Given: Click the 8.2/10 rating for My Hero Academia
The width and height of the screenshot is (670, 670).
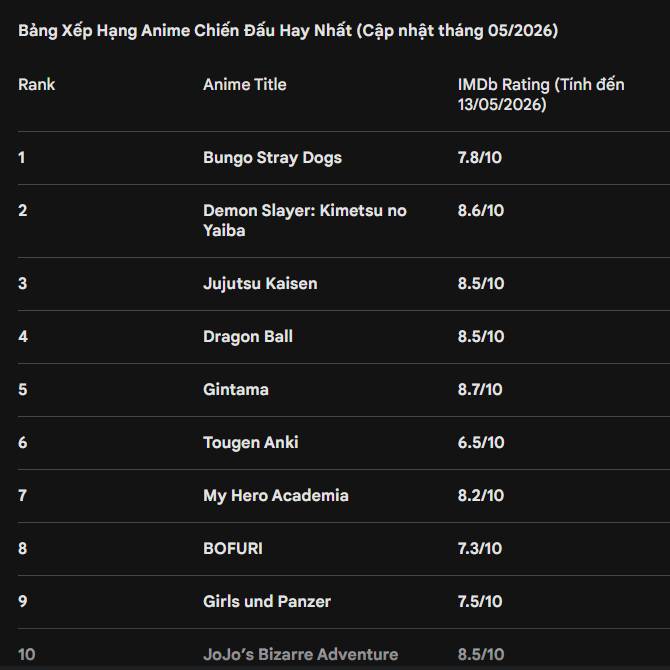Looking at the screenshot, I should pos(481,496).
